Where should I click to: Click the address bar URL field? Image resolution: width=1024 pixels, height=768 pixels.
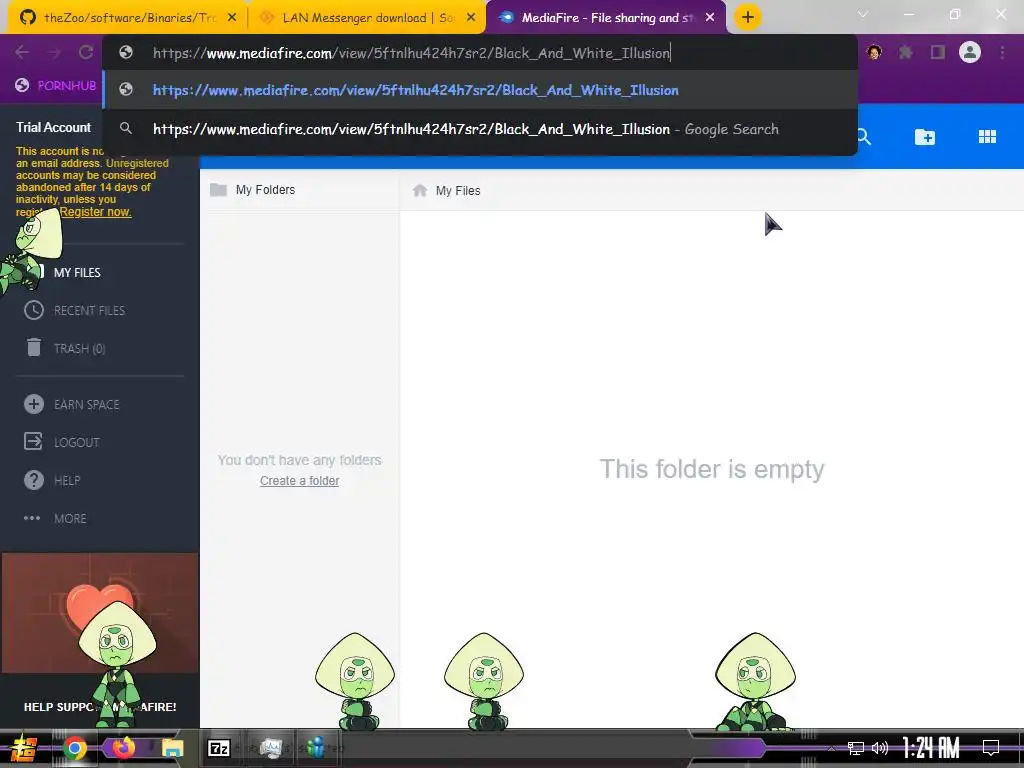[480, 53]
